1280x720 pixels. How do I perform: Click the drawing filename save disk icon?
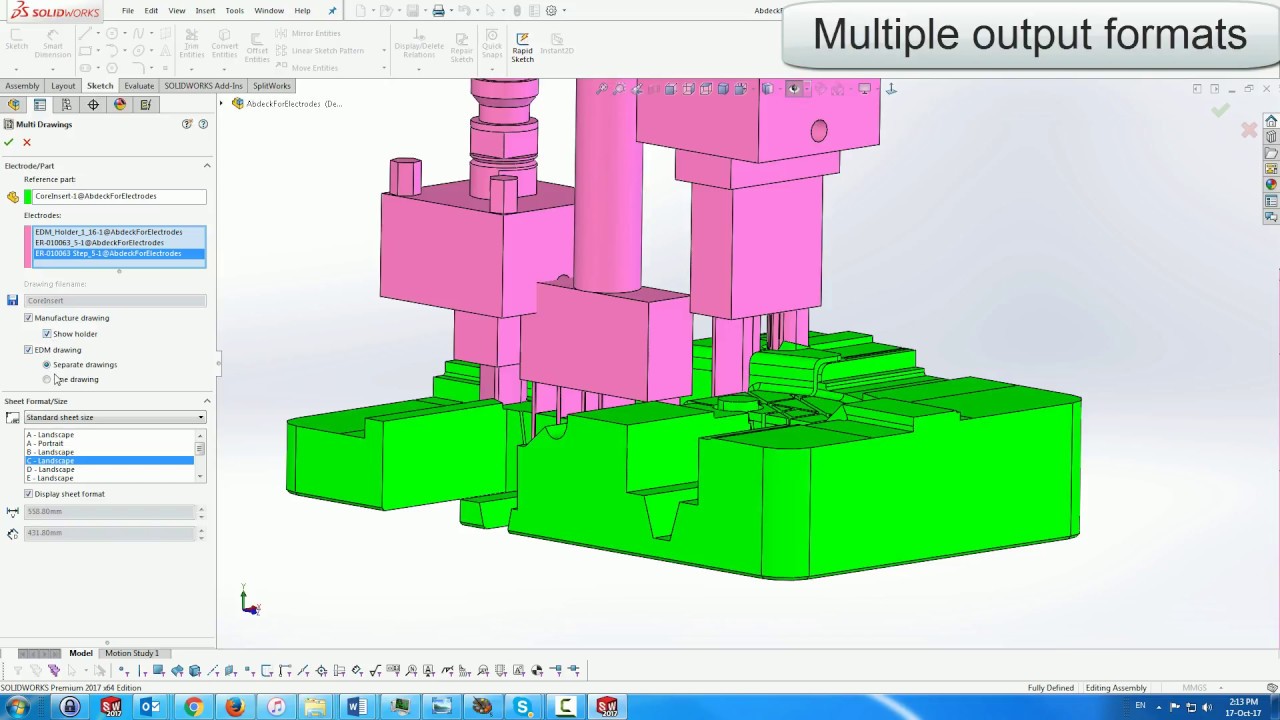tap(12, 300)
